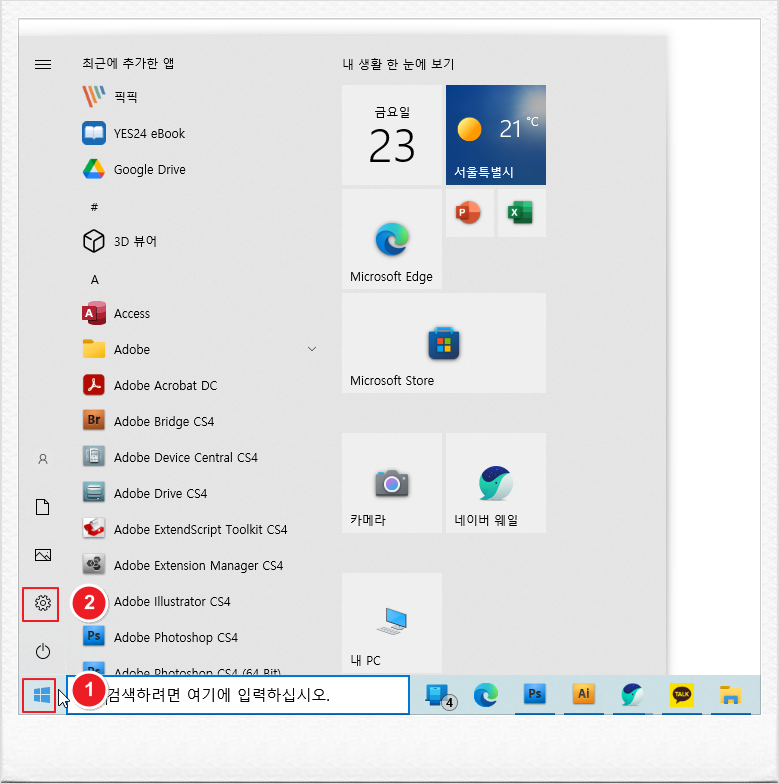The width and height of the screenshot is (779, 784).
Task: Open File Explorer in the taskbar
Action: click(x=730, y=694)
